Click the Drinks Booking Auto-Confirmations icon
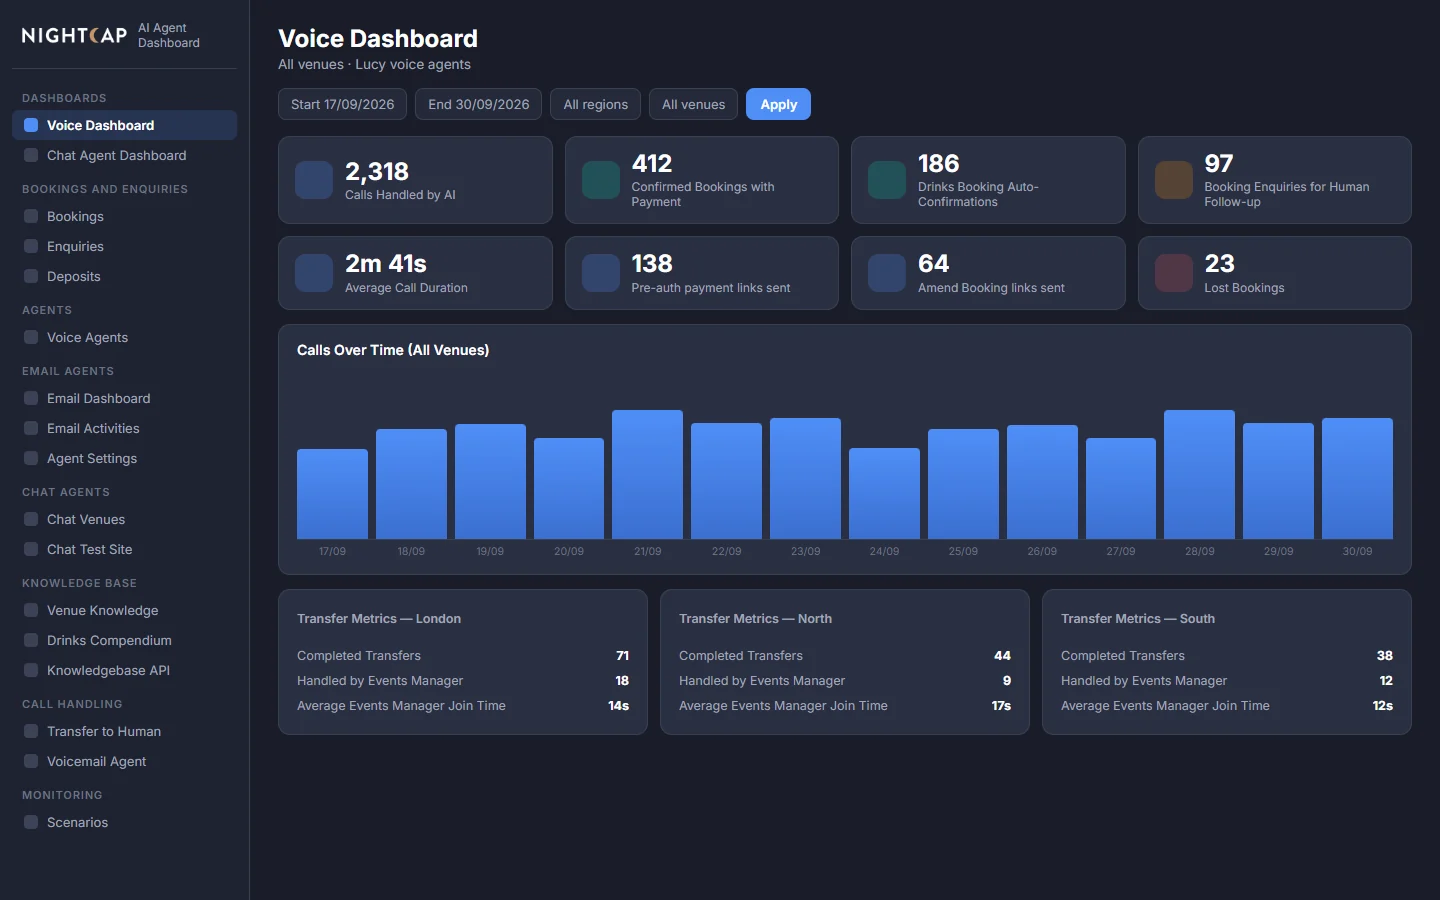 (887, 180)
